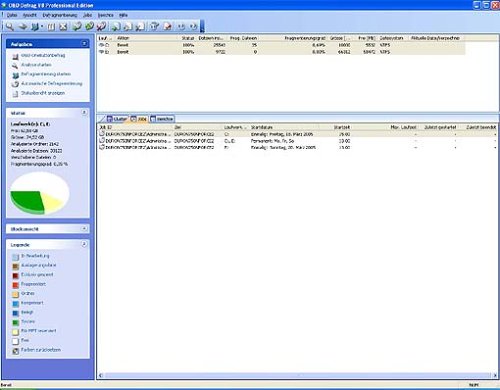Click the Analyse starten link
The width and height of the screenshot is (500, 390).
[36, 65]
